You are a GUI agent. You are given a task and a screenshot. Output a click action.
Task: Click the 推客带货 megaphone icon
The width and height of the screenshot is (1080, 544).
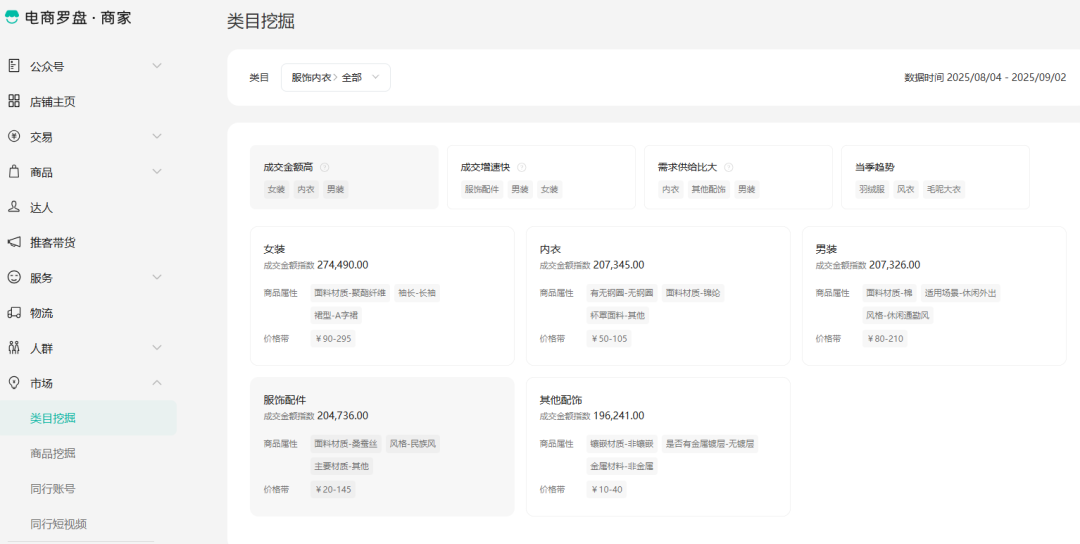[x=14, y=242]
